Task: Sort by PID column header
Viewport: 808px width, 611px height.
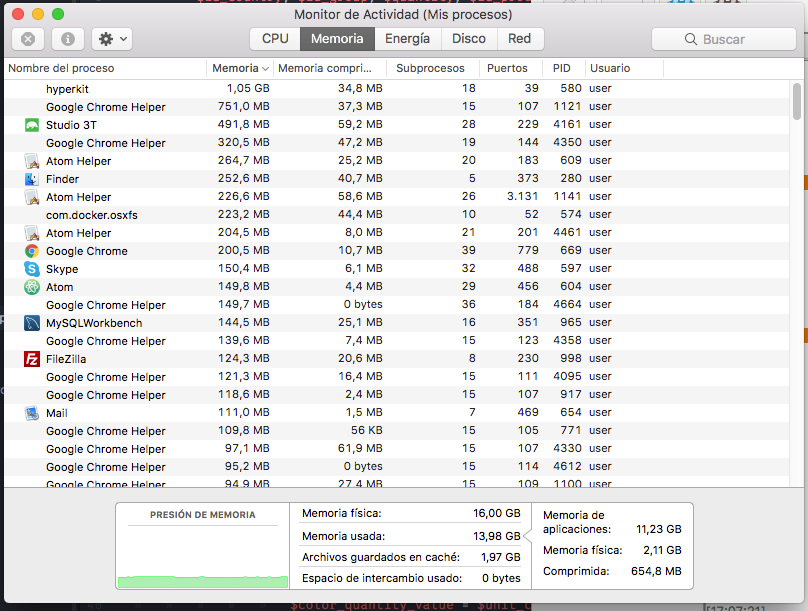Action: [563, 68]
